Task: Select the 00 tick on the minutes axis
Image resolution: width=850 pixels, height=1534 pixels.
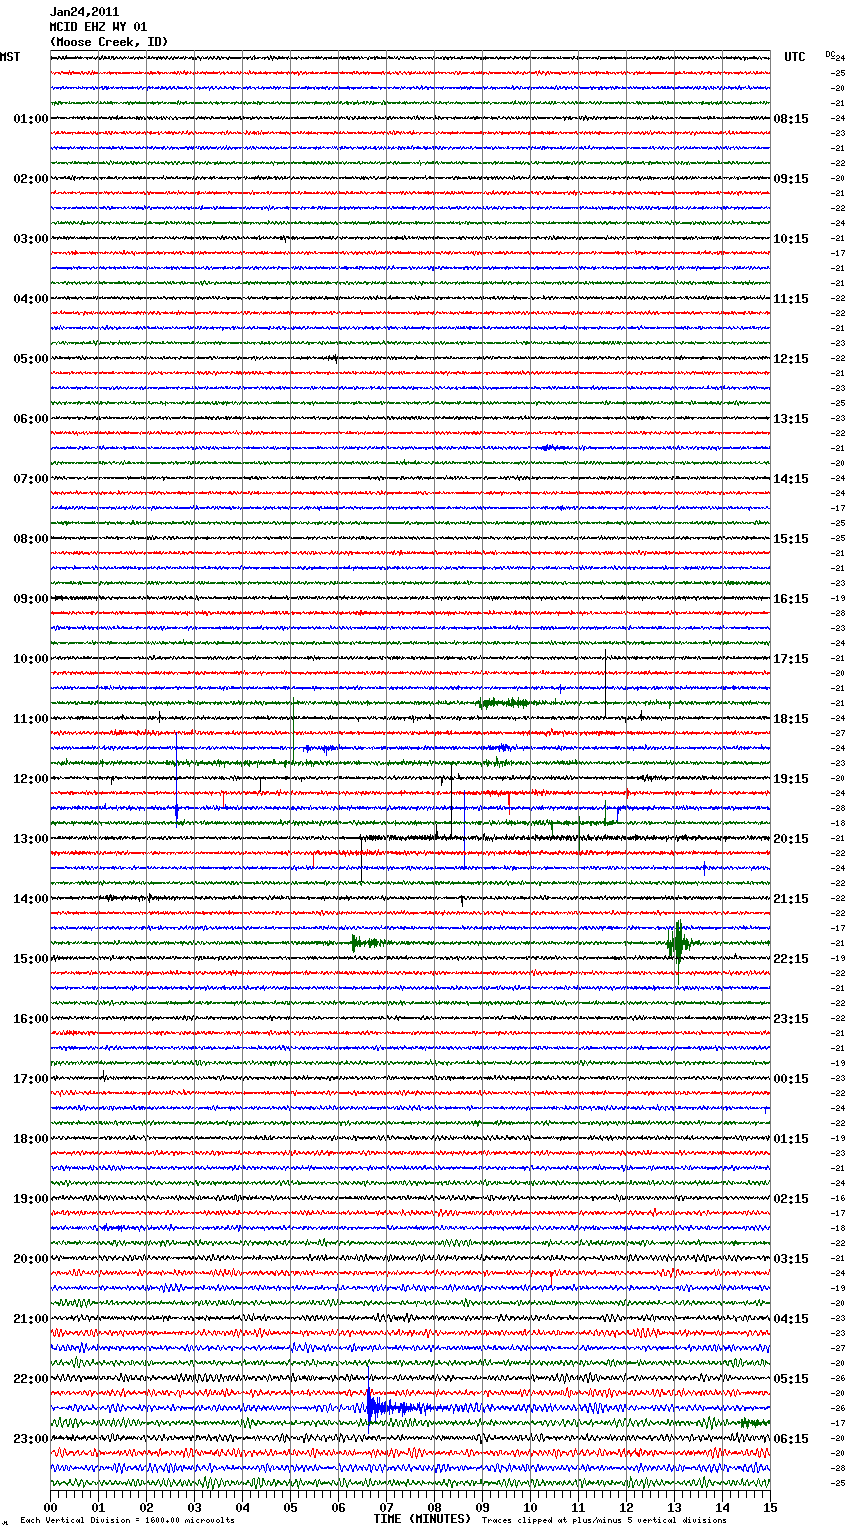Action: [x=51, y=1507]
